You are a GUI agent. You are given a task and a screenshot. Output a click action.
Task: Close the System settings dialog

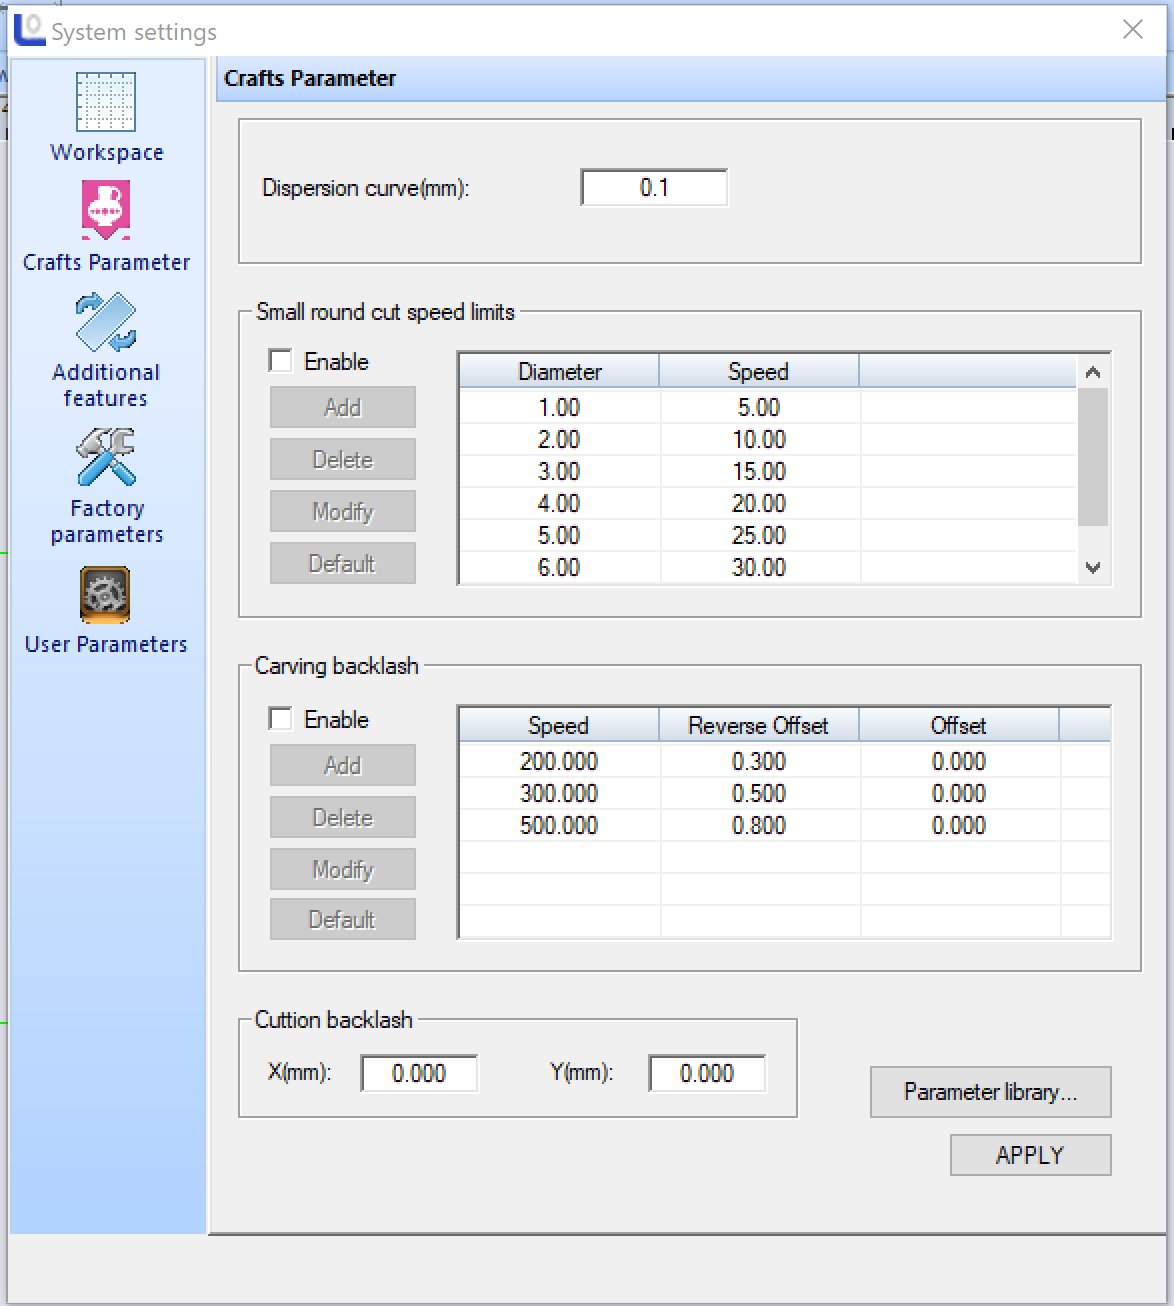coord(1132,30)
